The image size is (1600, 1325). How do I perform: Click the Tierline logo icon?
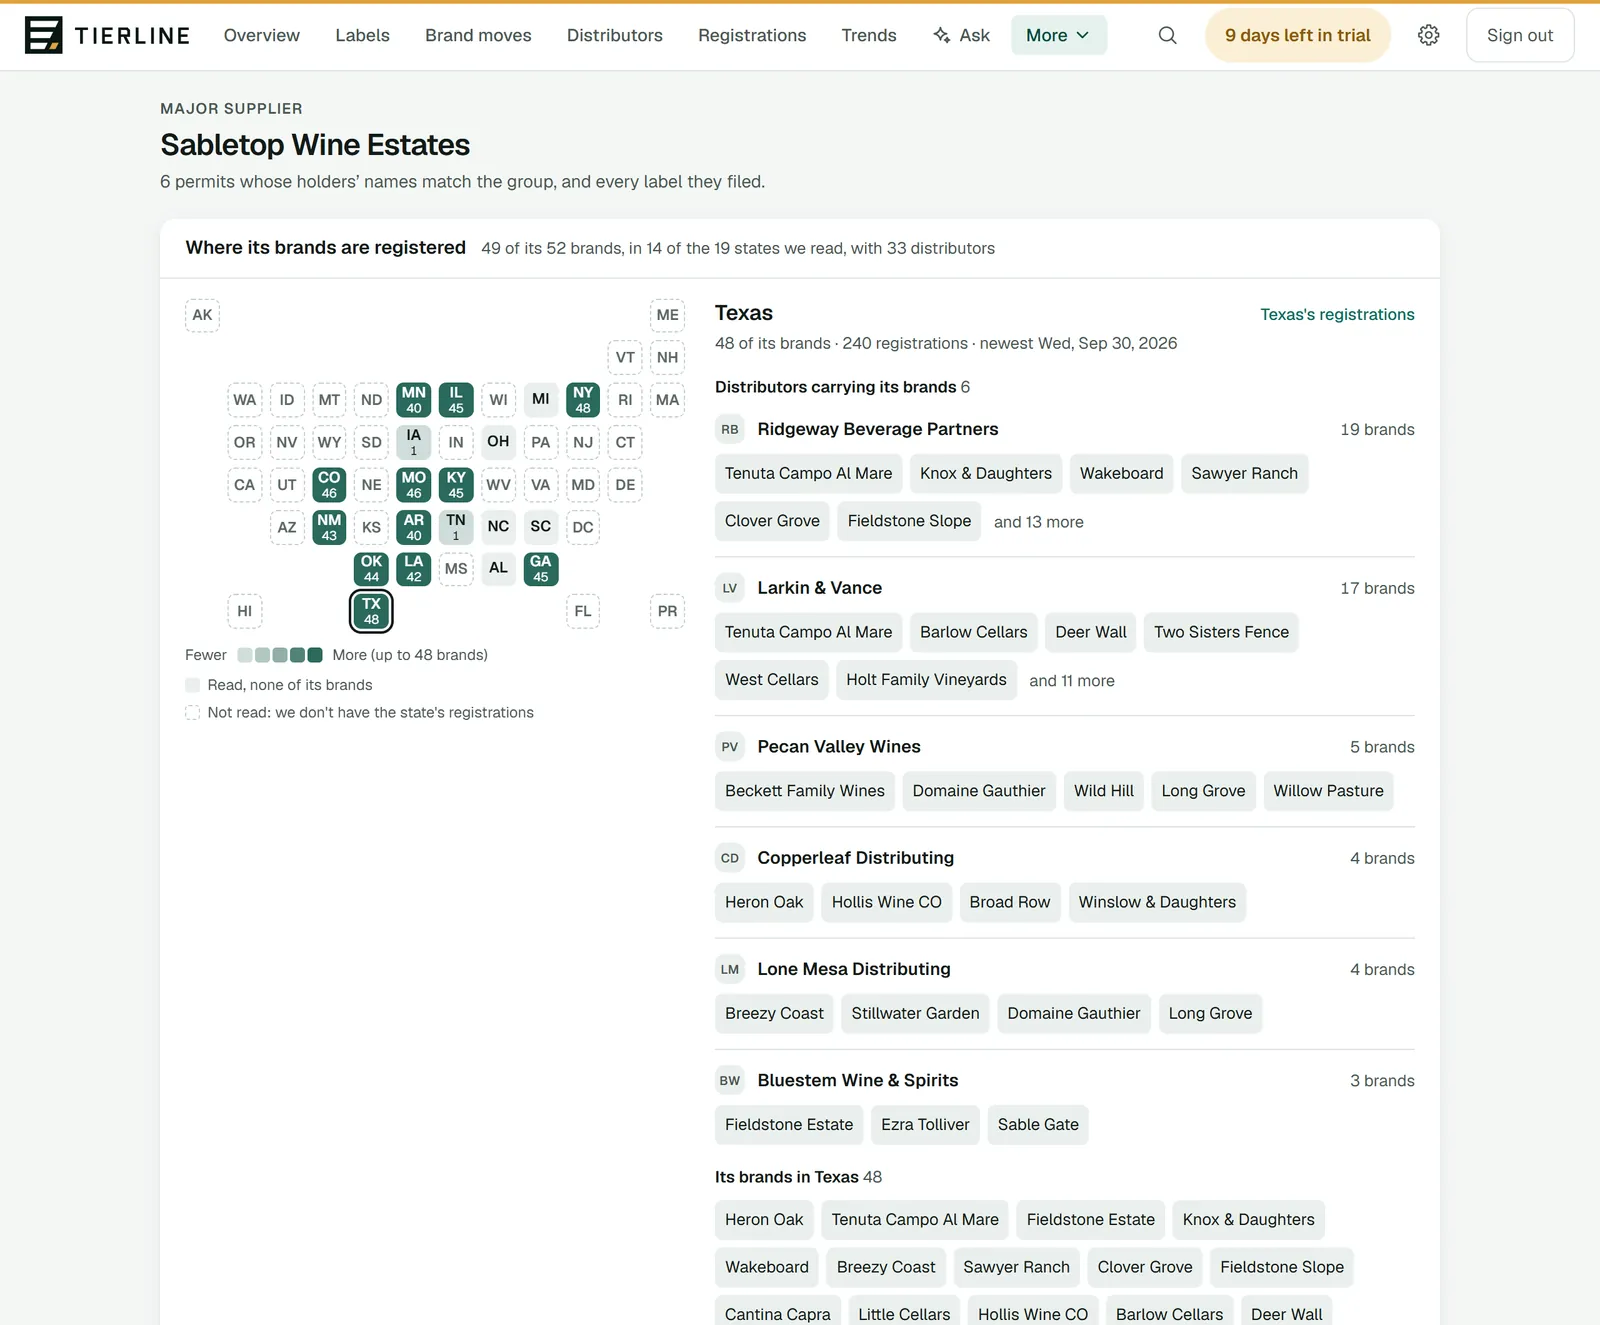click(43, 35)
